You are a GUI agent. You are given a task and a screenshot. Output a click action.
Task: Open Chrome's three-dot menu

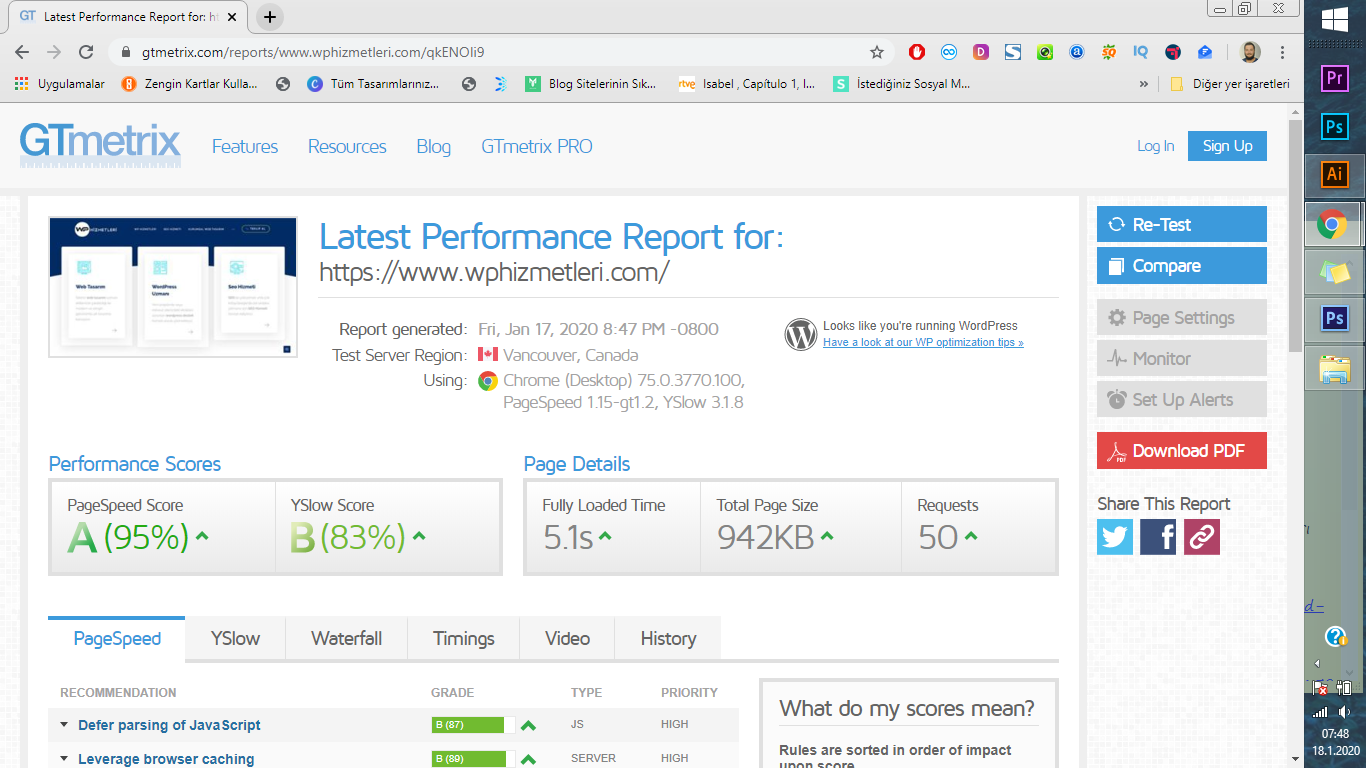click(1283, 52)
